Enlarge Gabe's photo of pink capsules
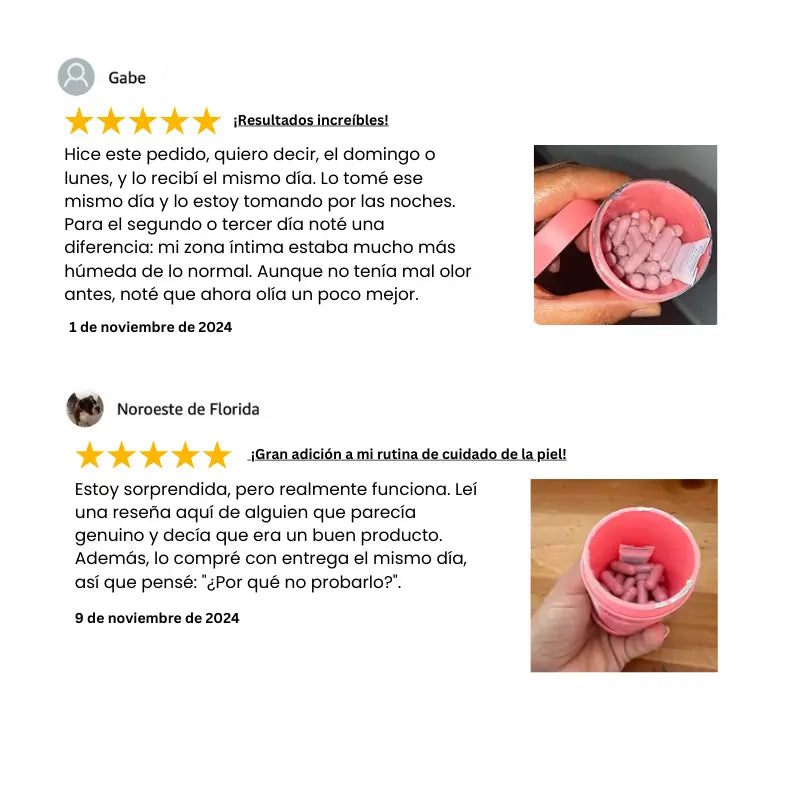The width and height of the screenshot is (810, 810). [626, 235]
